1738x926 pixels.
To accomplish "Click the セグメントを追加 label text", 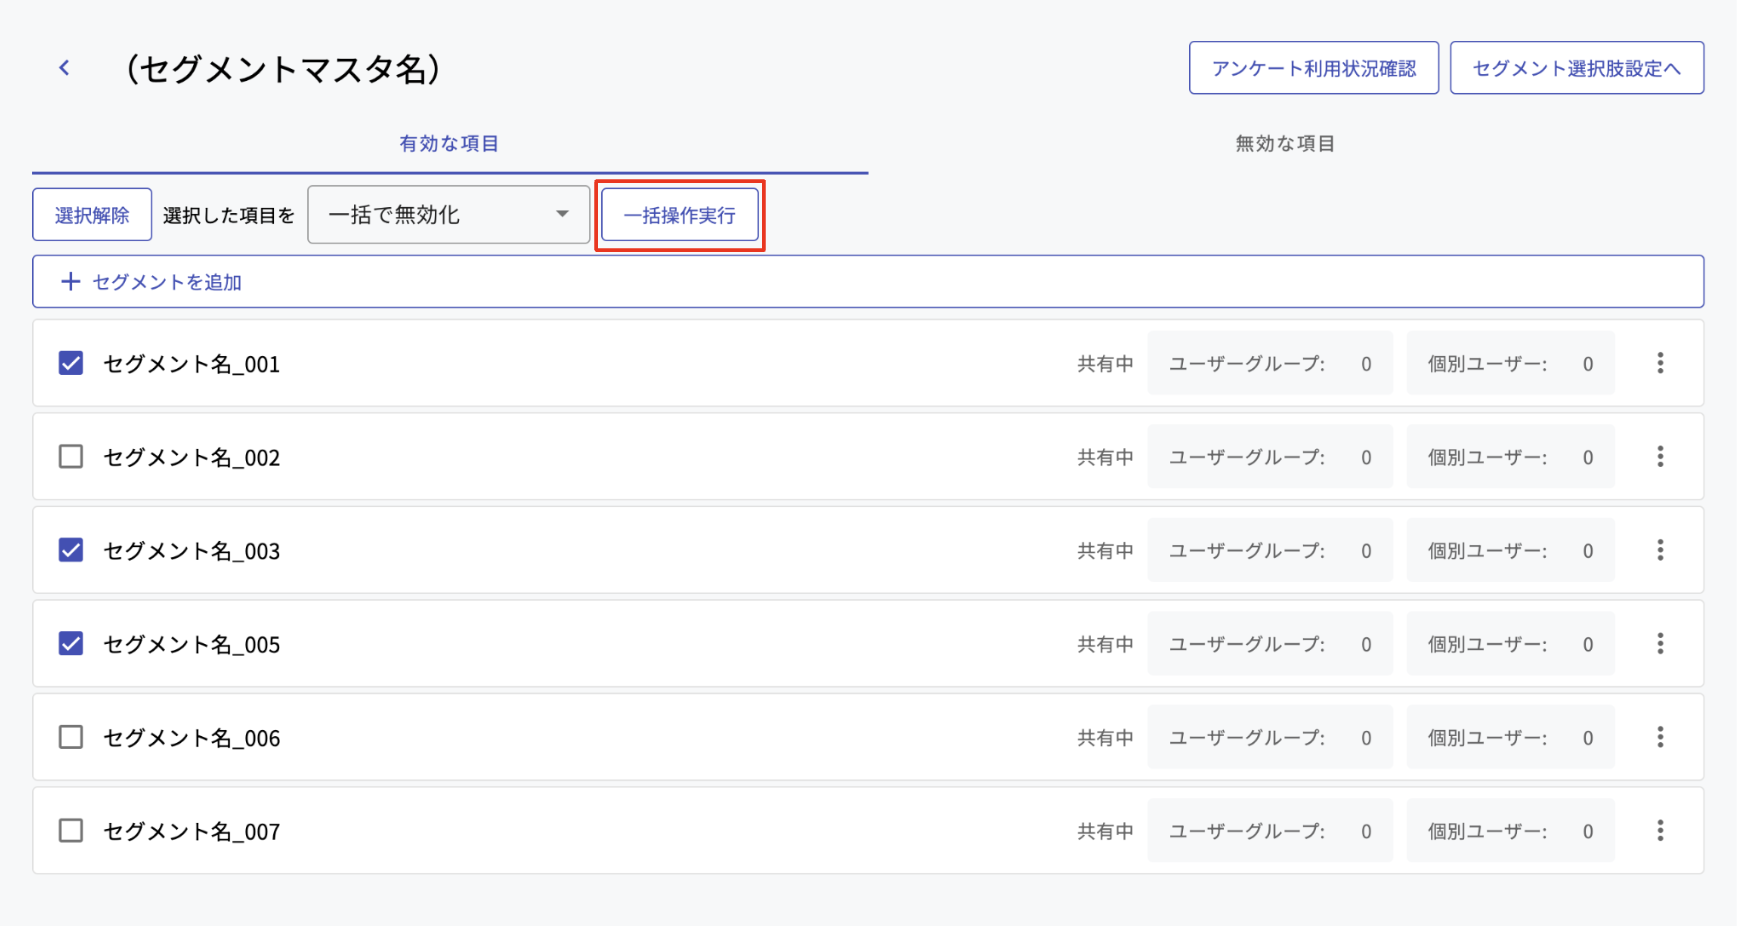I will [167, 282].
